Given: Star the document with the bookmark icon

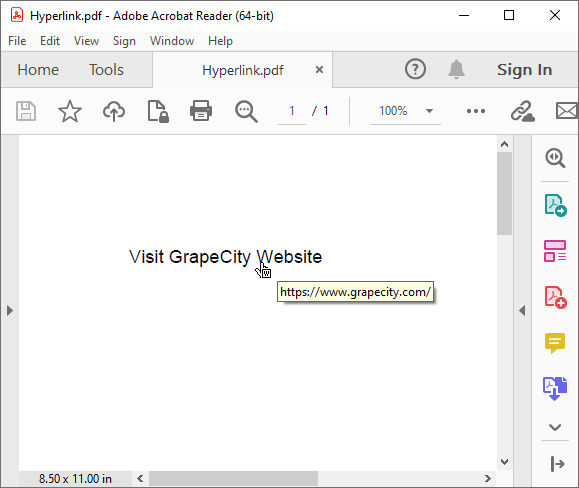Looking at the screenshot, I should (70, 111).
